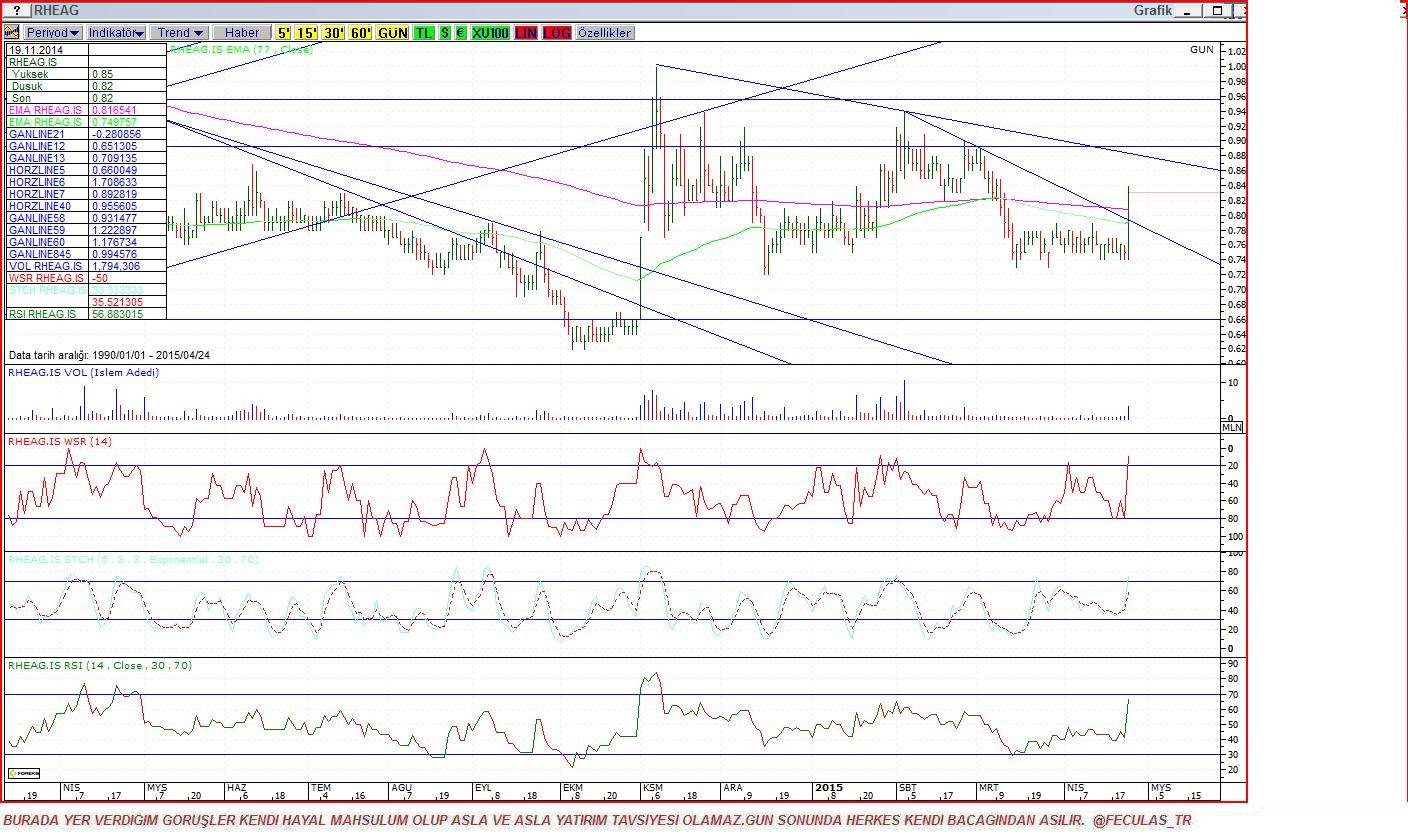
Task: Maximize the Grafik chart window
Action: click(1217, 11)
